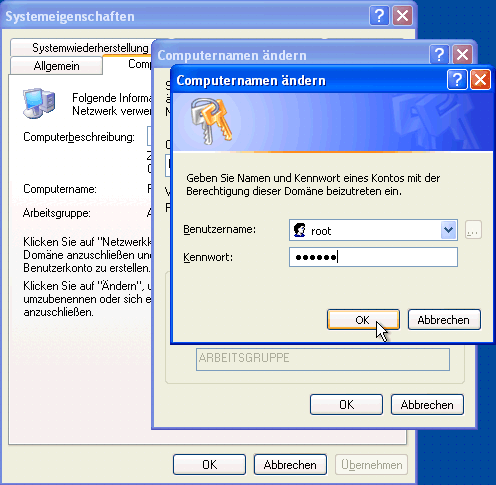Click OK at the bottom of Systemeigenschaften
This screenshot has height=485, width=496.
pyautogui.click(x=209, y=464)
